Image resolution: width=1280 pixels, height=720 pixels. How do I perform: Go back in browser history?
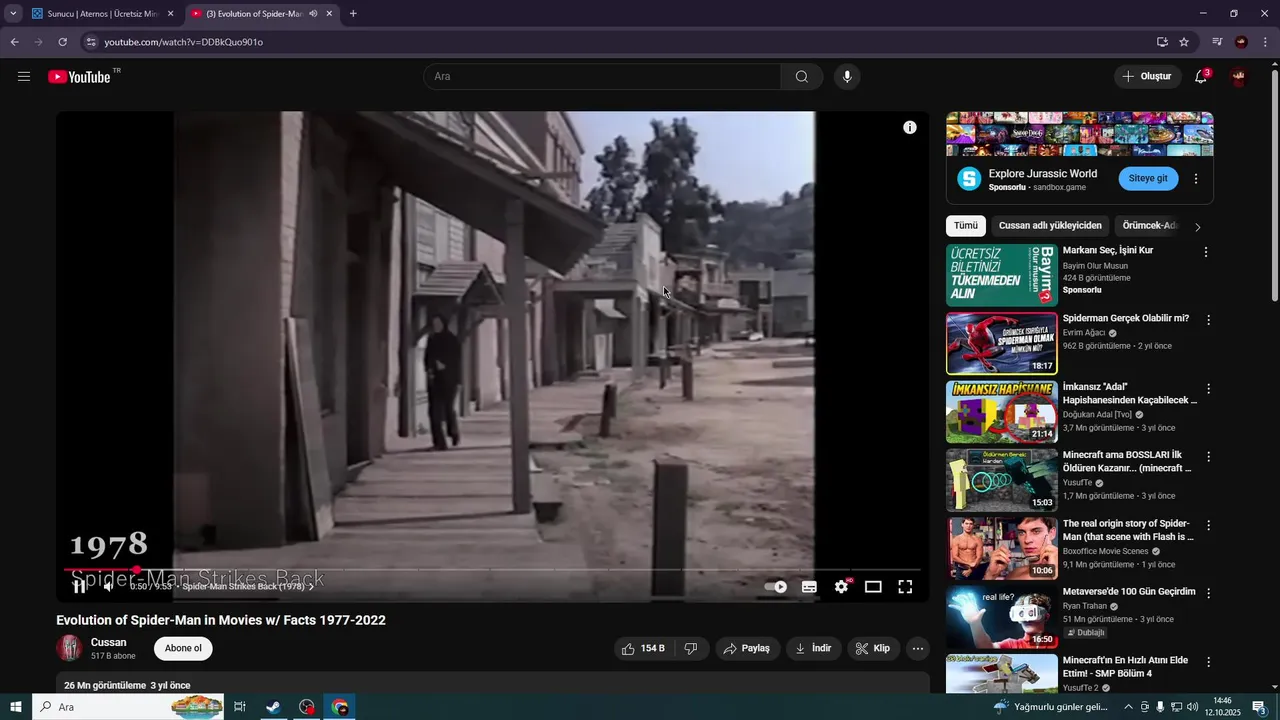(14, 42)
